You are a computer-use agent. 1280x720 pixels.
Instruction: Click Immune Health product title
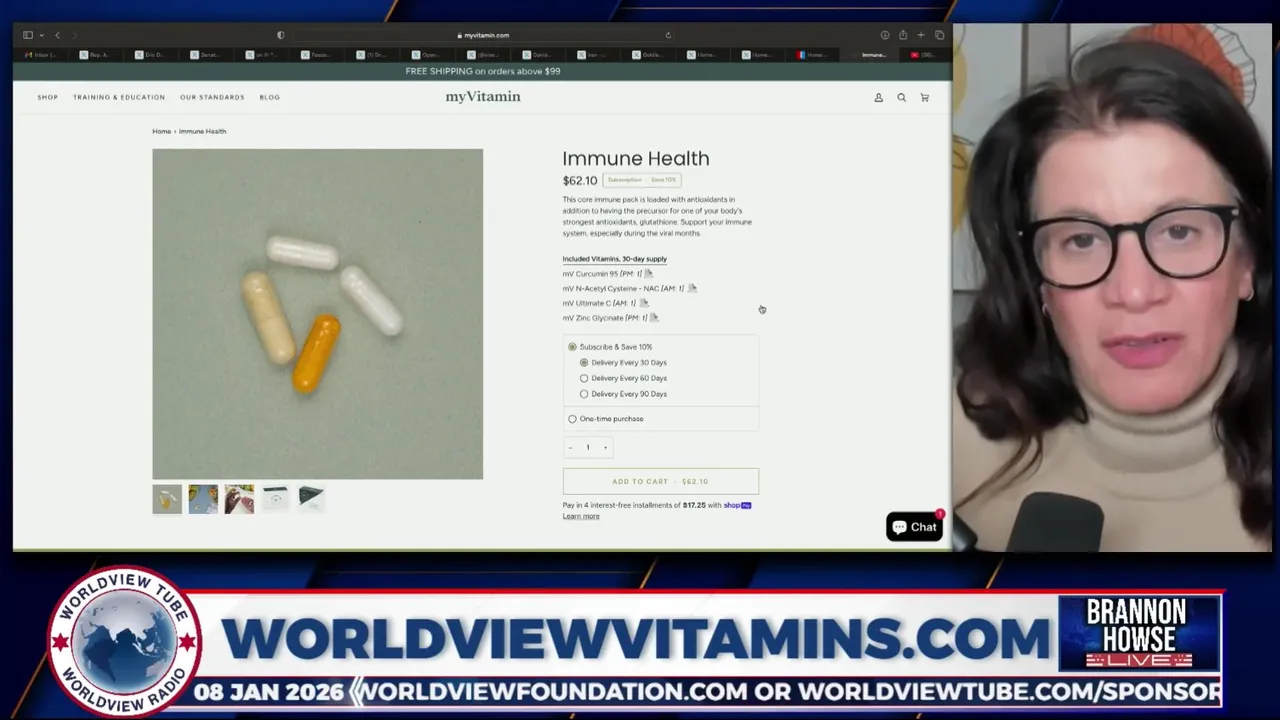636,158
